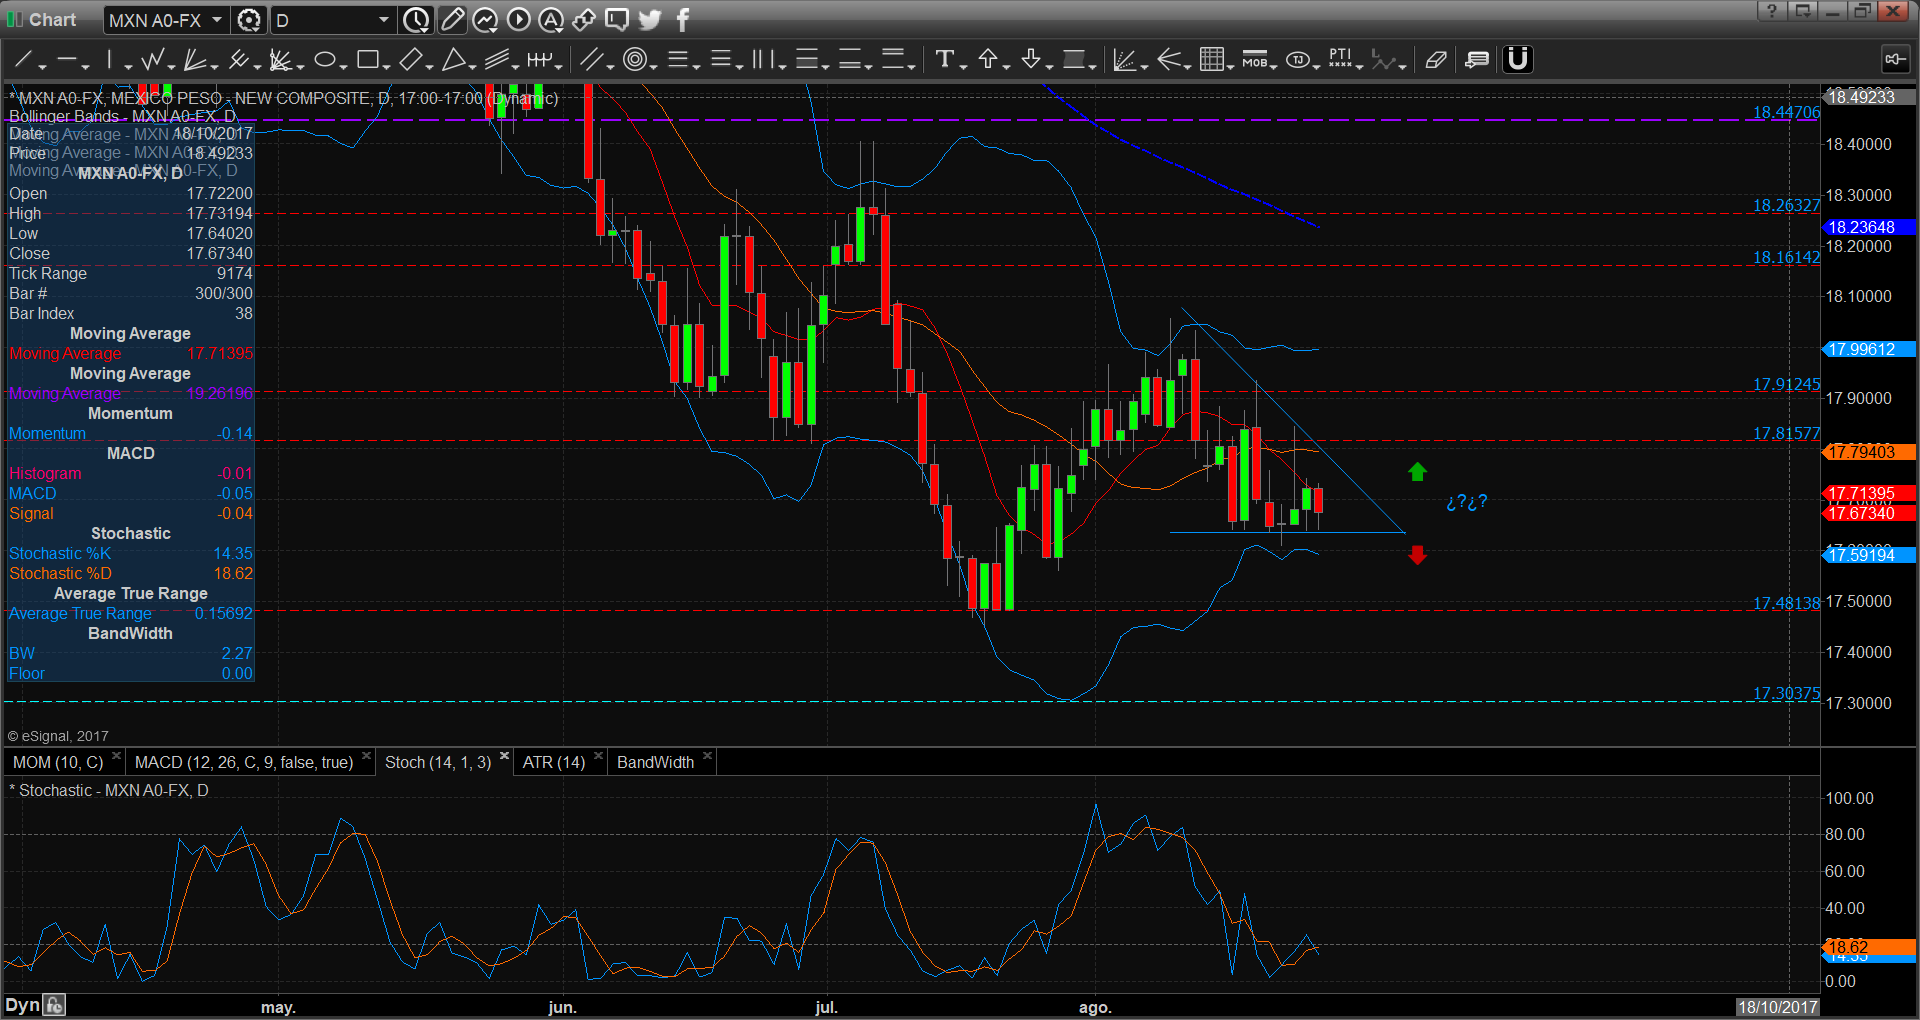Toggle the drawing pencil tool
The height and width of the screenshot is (1020, 1920).
(452, 20)
